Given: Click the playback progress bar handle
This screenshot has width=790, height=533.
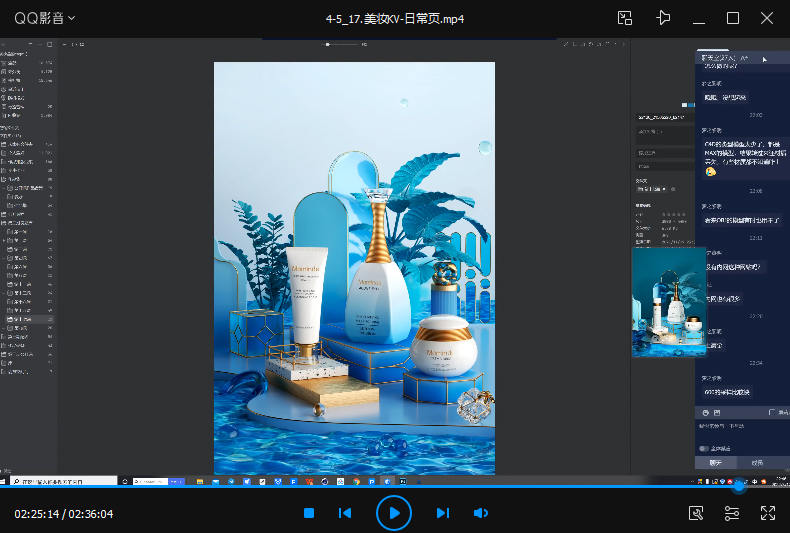Looking at the screenshot, I should pyautogui.click(x=739, y=487).
